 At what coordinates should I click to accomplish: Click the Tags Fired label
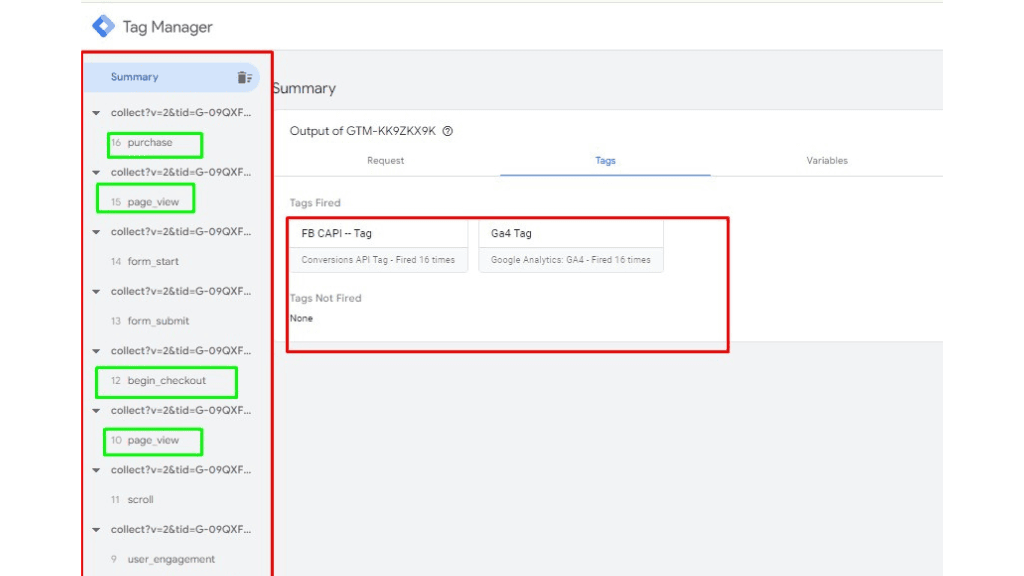[x=315, y=202]
